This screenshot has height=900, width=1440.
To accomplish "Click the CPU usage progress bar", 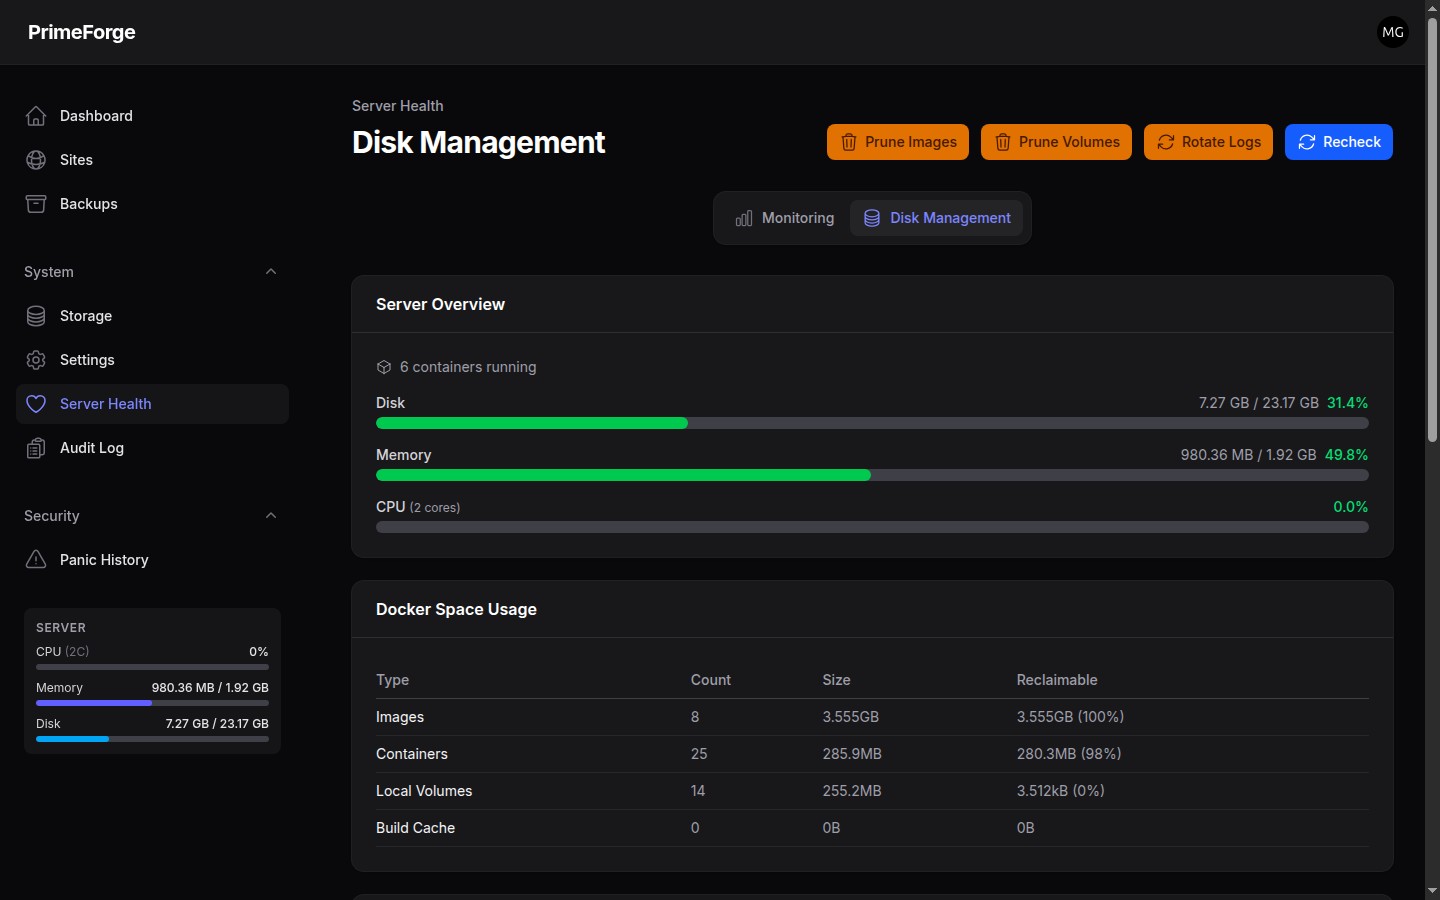I will click(x=872, y=527).
